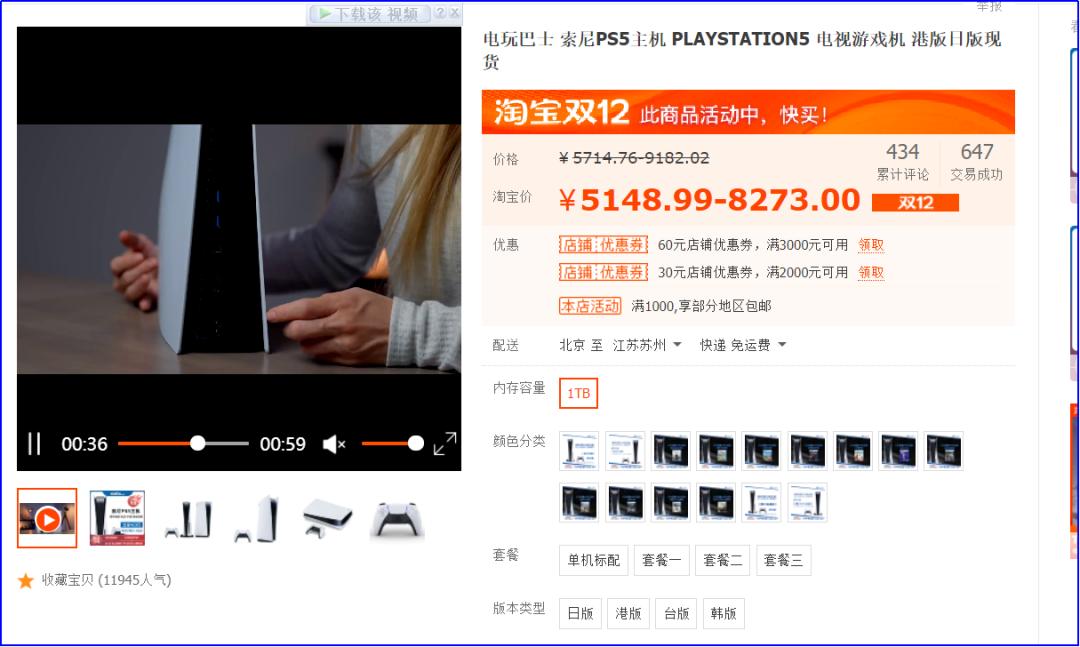Select the first swatch in second 颜色分类 row
Viewport: 1080px width, 647px height.
(579, 502)
